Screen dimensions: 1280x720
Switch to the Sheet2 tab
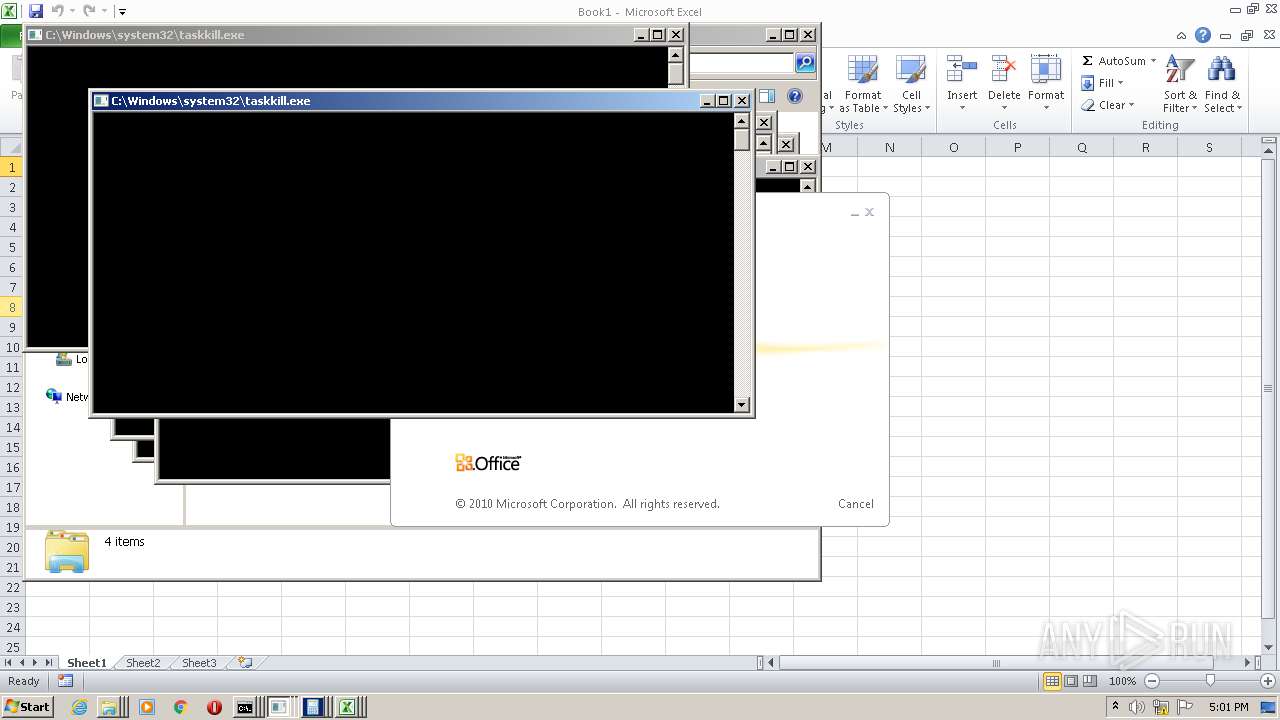pos(142,663)
